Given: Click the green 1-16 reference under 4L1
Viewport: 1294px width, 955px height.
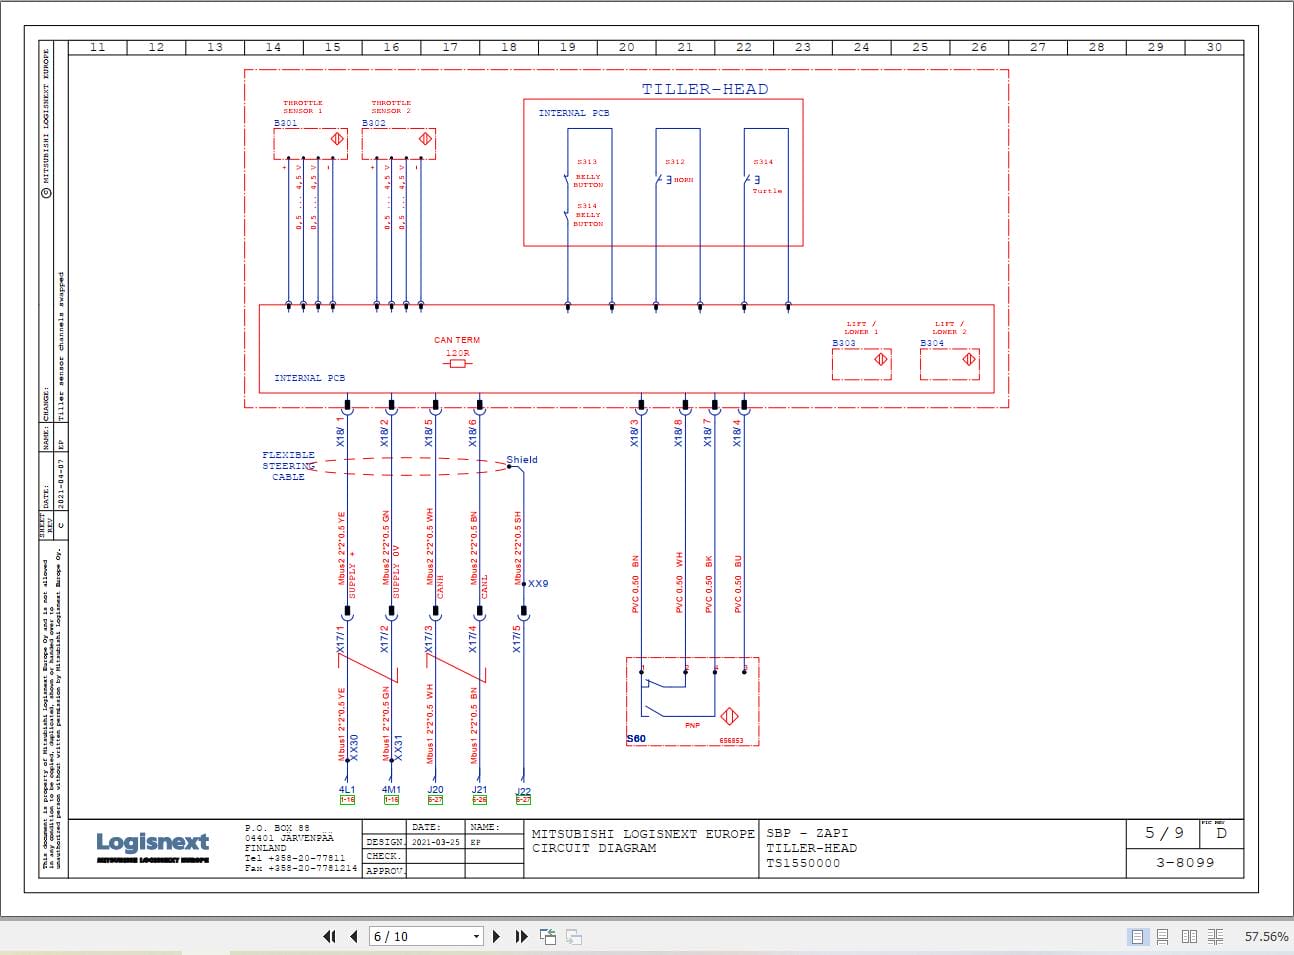Looking at the screenshot, I should [347, 800].
